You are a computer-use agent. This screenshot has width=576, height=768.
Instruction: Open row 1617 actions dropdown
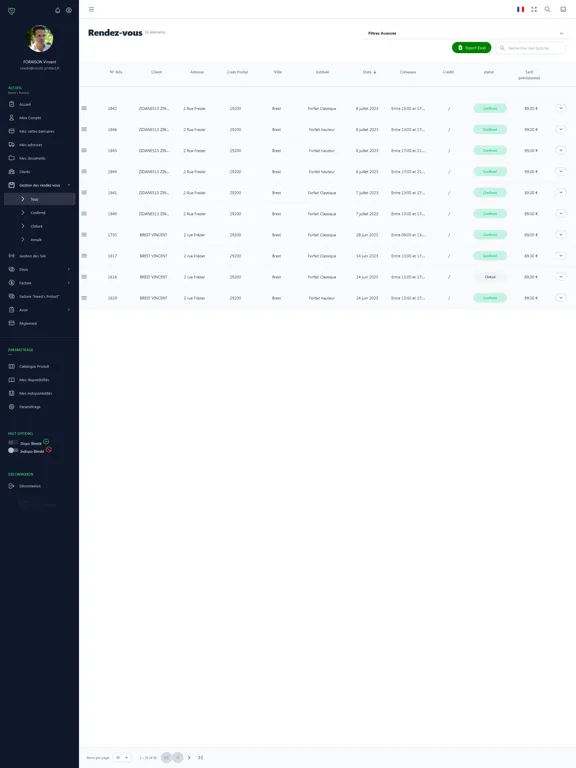click(561, 256)
